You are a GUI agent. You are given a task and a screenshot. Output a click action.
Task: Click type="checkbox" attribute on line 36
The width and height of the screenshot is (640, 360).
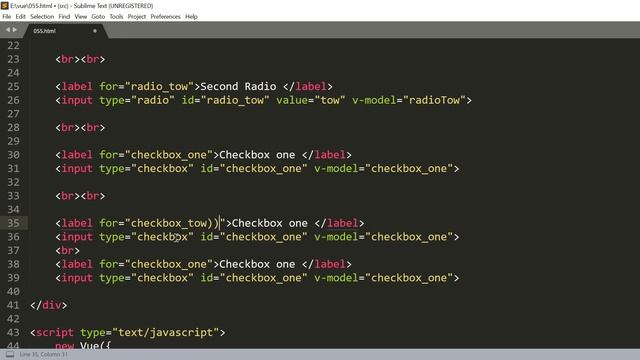point(146,237)
